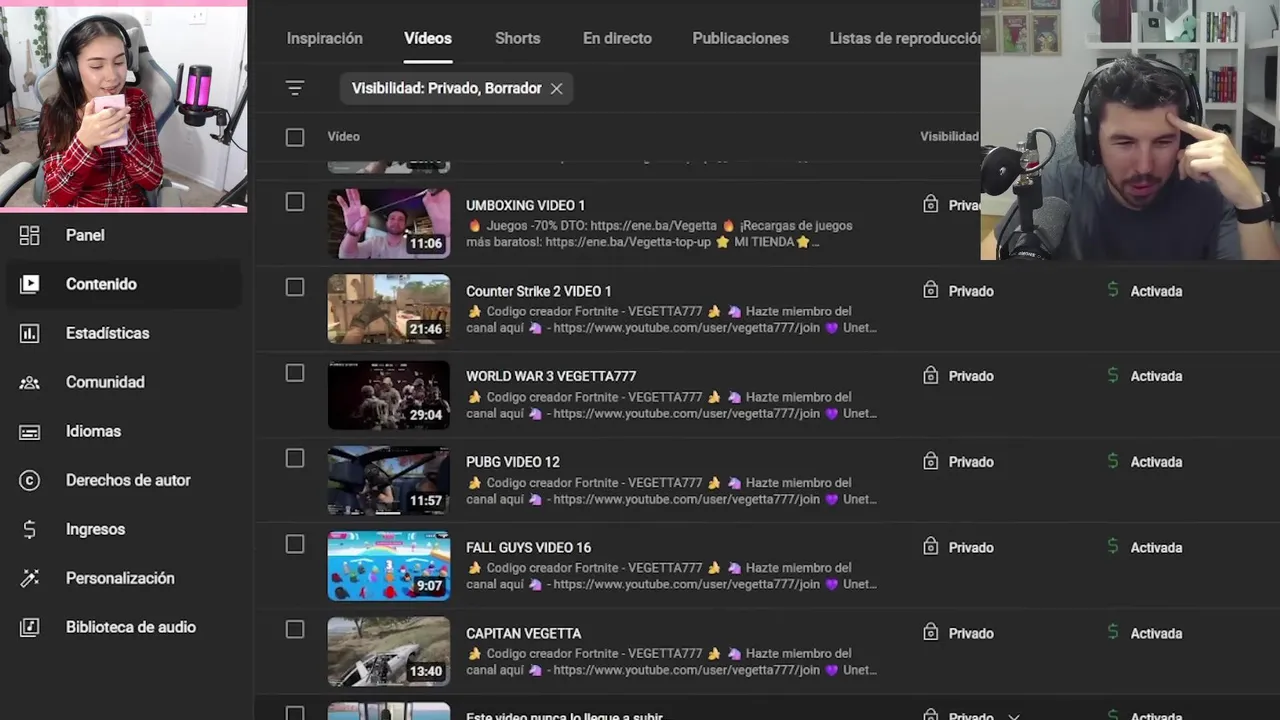The image size is (1280, 720).
Task: Open the FALL GUYS VIDEO 16 thumbnail
Action: click(389, 566)
